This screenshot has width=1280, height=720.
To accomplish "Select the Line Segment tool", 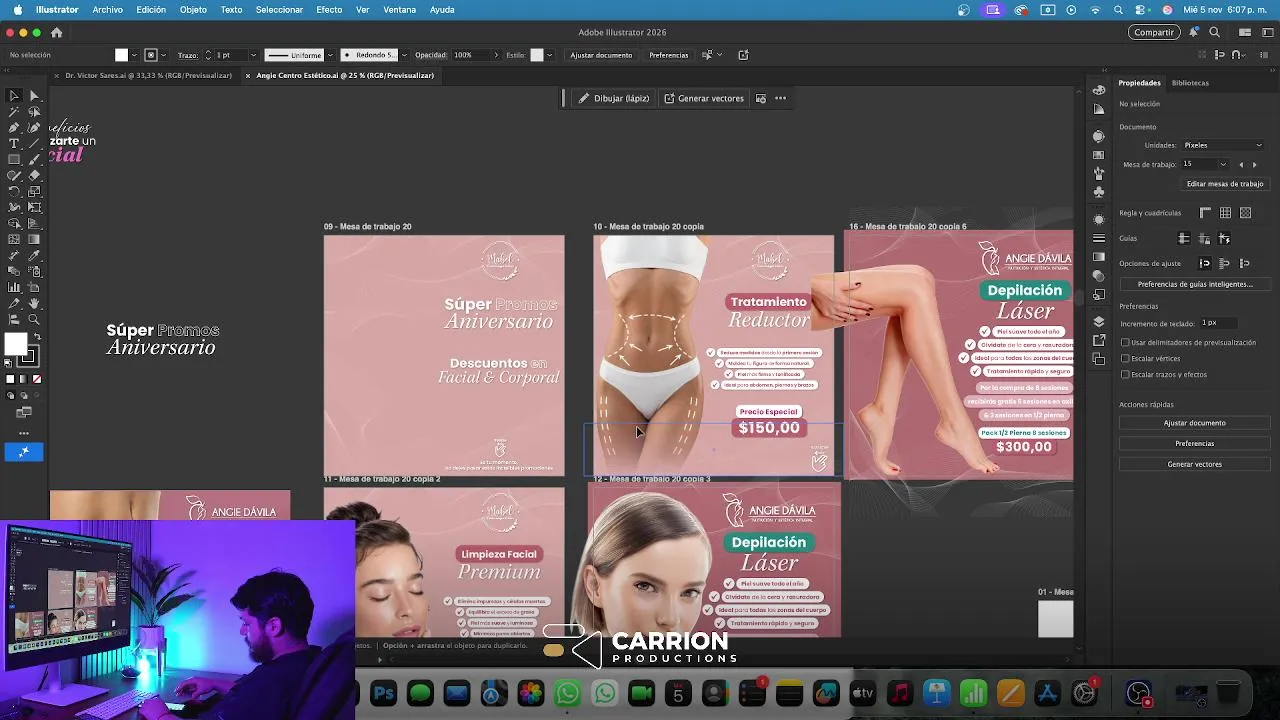I will coord(34,143).
